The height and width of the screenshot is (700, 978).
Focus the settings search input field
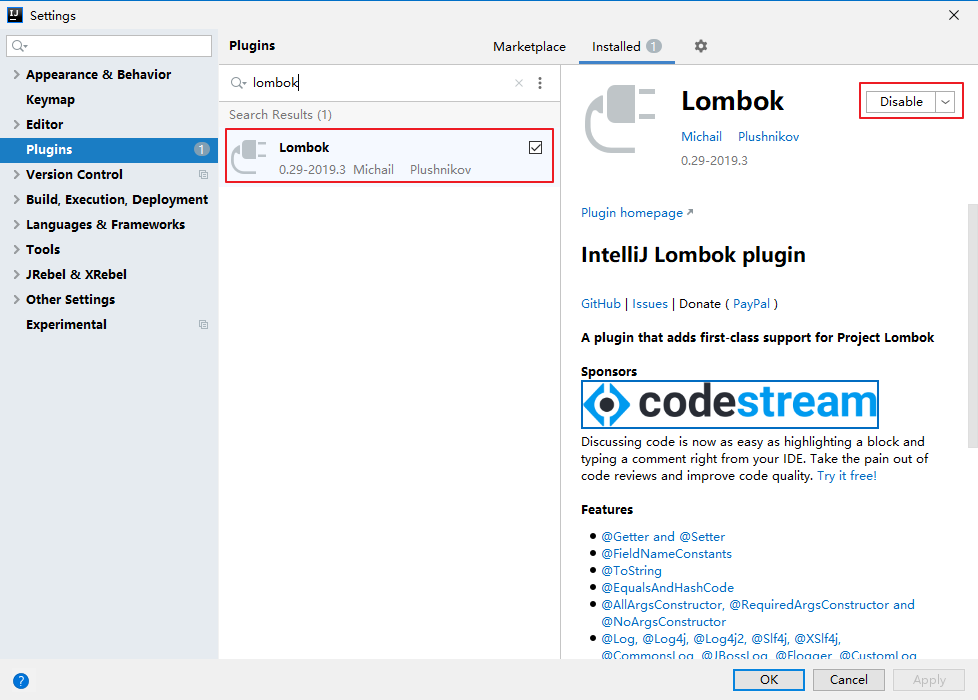pyautogui.click(x=109, y=46)
